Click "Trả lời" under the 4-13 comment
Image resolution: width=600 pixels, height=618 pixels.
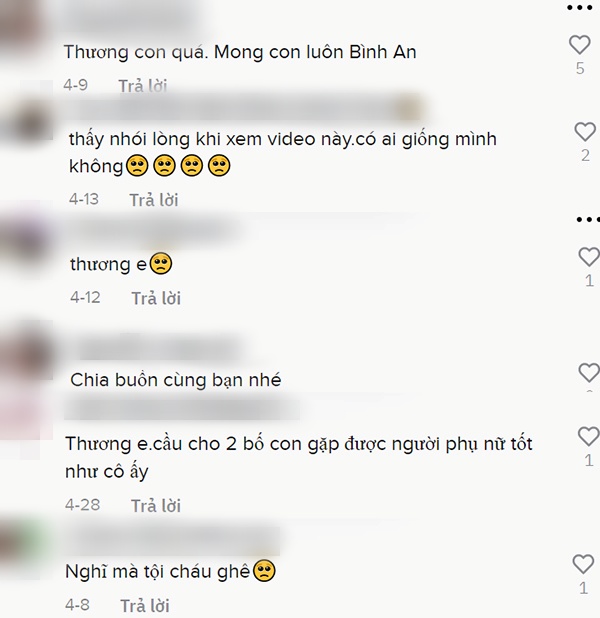154,200
